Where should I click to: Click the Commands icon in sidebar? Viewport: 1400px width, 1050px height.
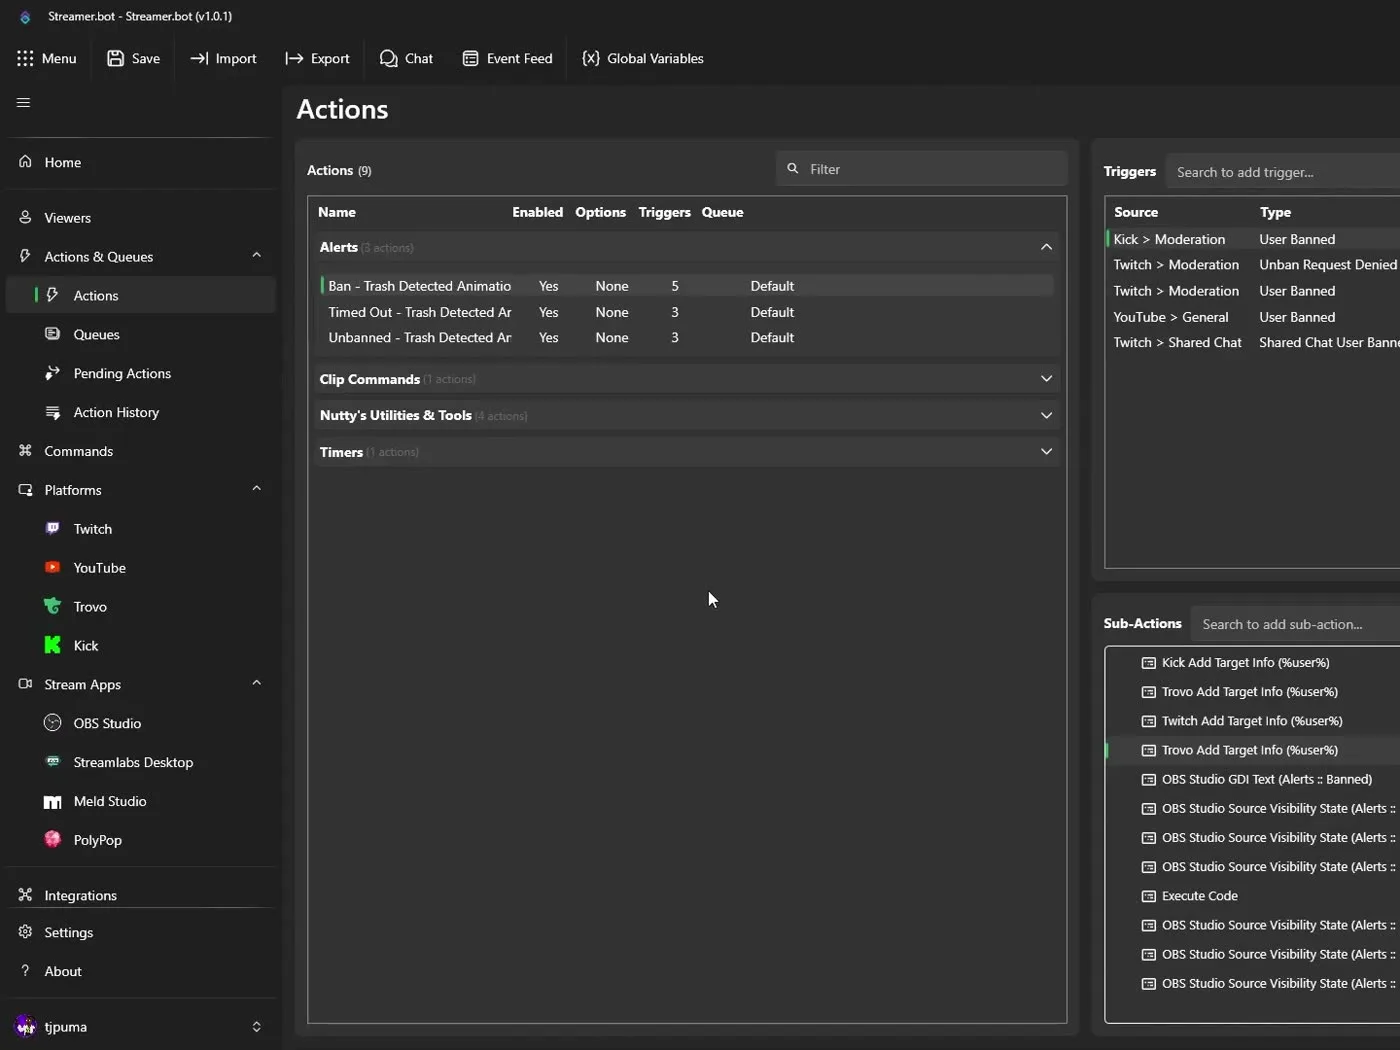[25, 451]
